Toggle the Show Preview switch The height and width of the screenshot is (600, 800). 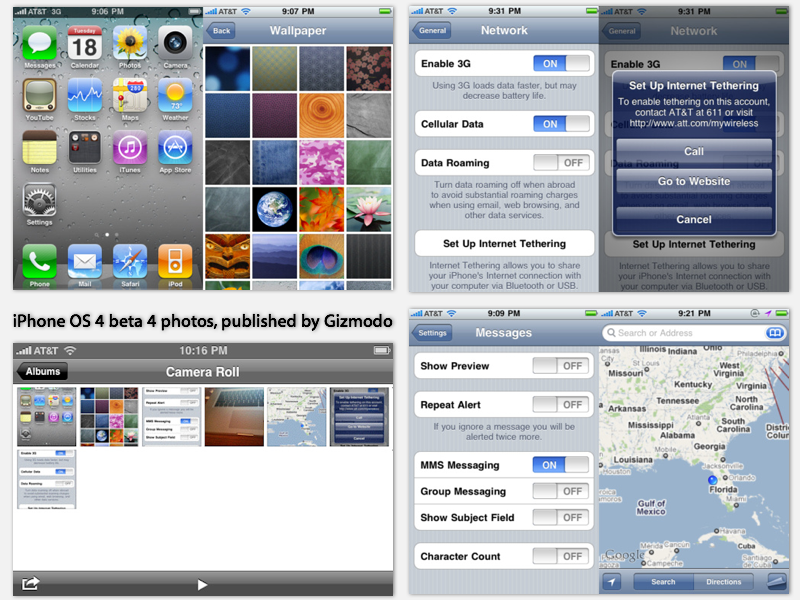(561, 366)
